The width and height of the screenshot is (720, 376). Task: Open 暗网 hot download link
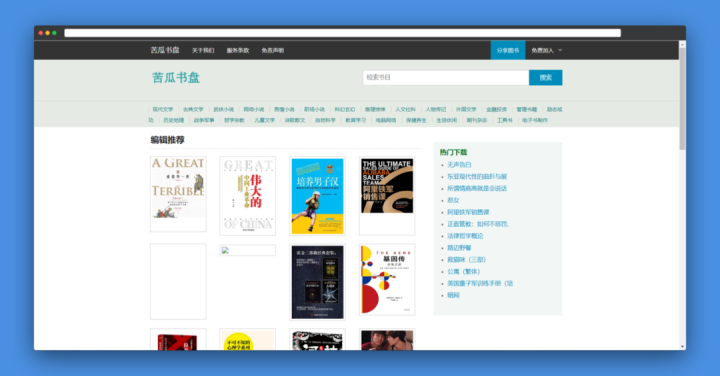(453, 295)
